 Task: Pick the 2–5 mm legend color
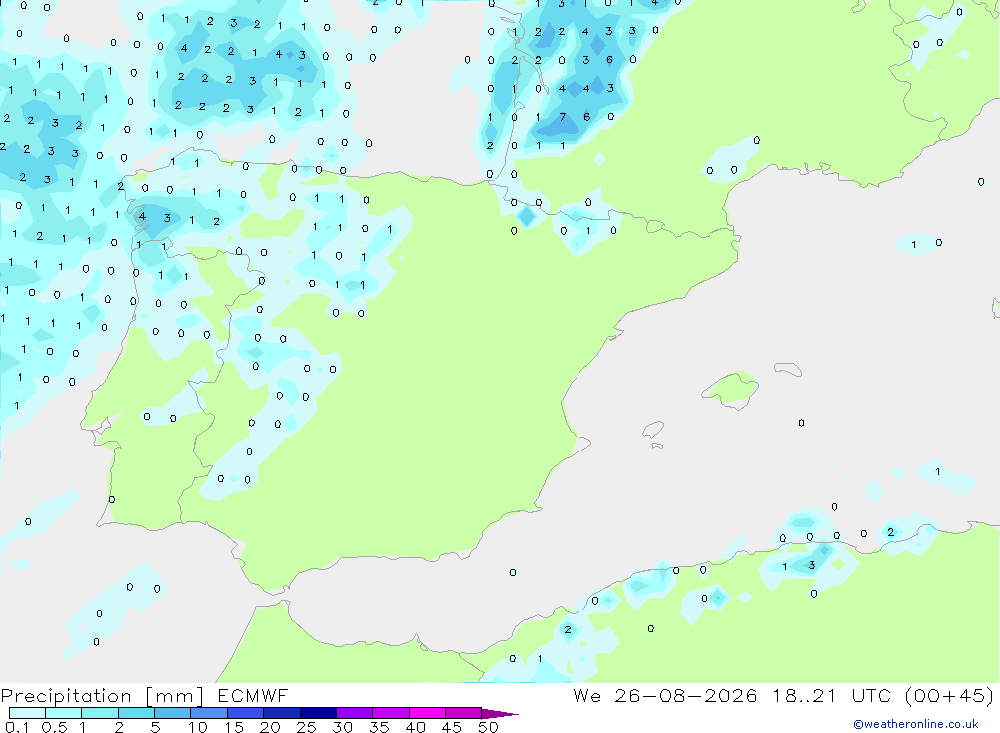(136, 713)
